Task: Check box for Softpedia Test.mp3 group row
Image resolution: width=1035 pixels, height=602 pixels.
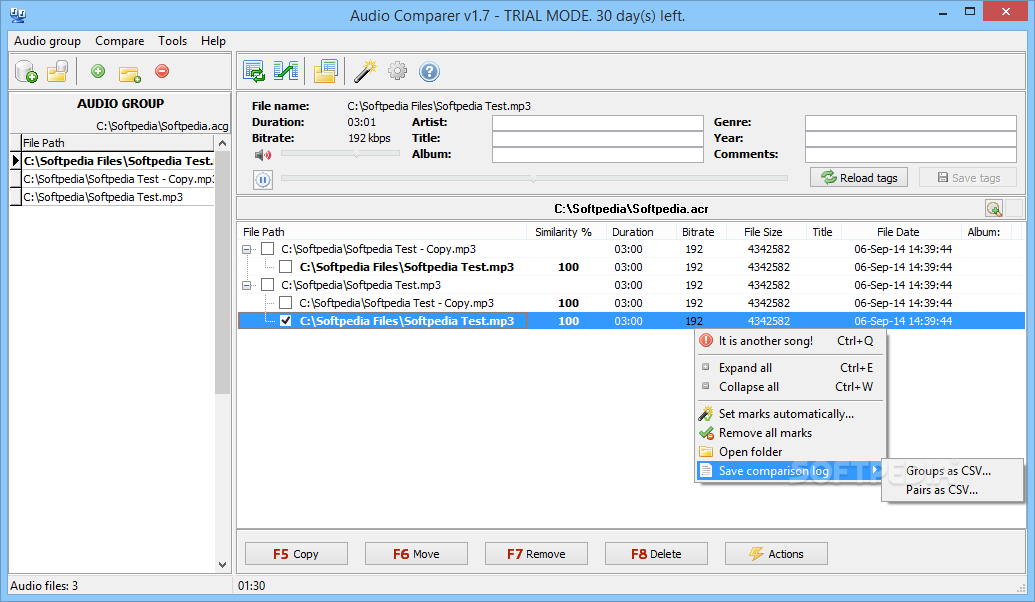Action: (x=267, y=284)
